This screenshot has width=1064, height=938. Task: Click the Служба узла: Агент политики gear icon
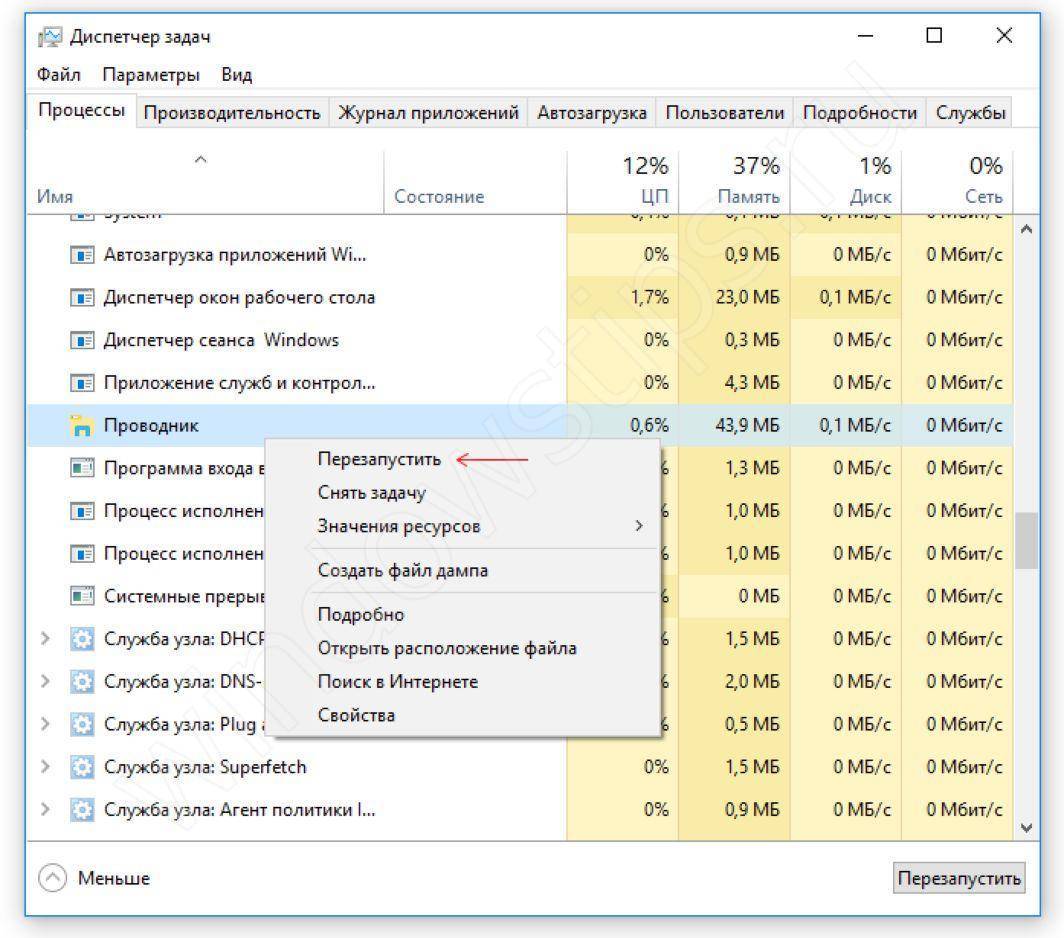point(82,810)
